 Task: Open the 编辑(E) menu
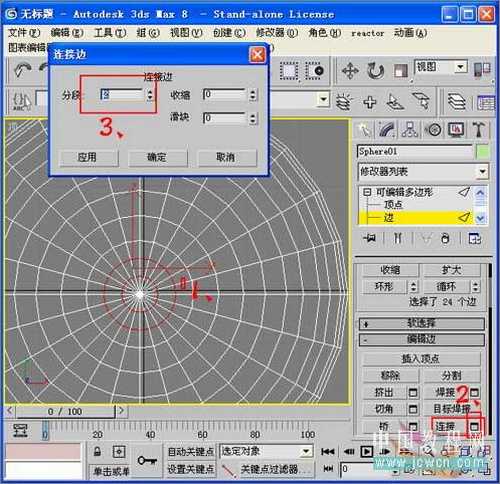(x=67, y=33)
